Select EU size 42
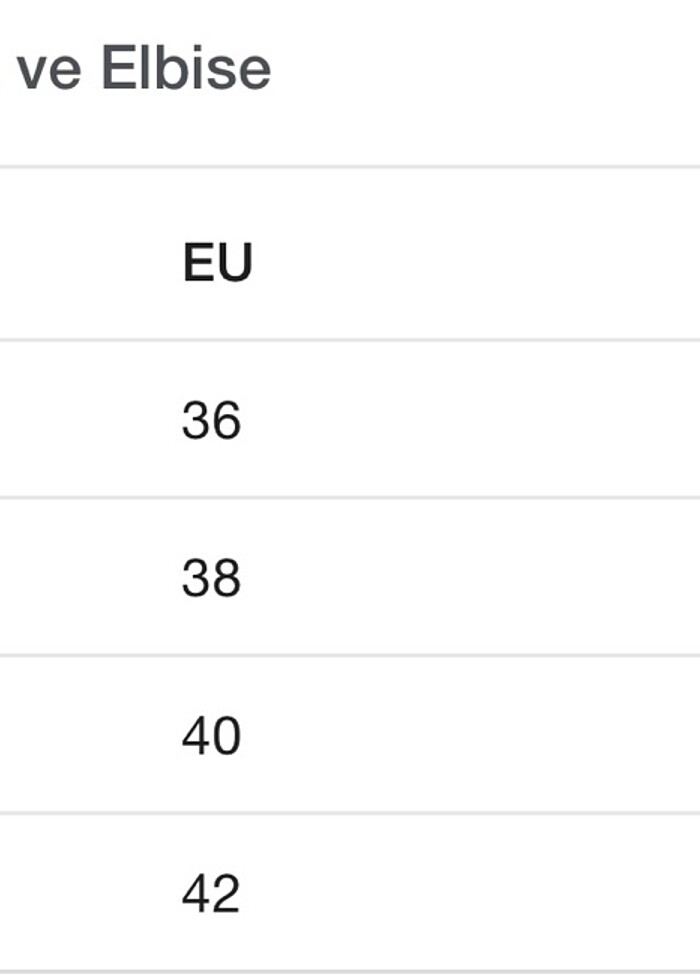This screenshot has height=980, width=700. click(x=211, y=893)
